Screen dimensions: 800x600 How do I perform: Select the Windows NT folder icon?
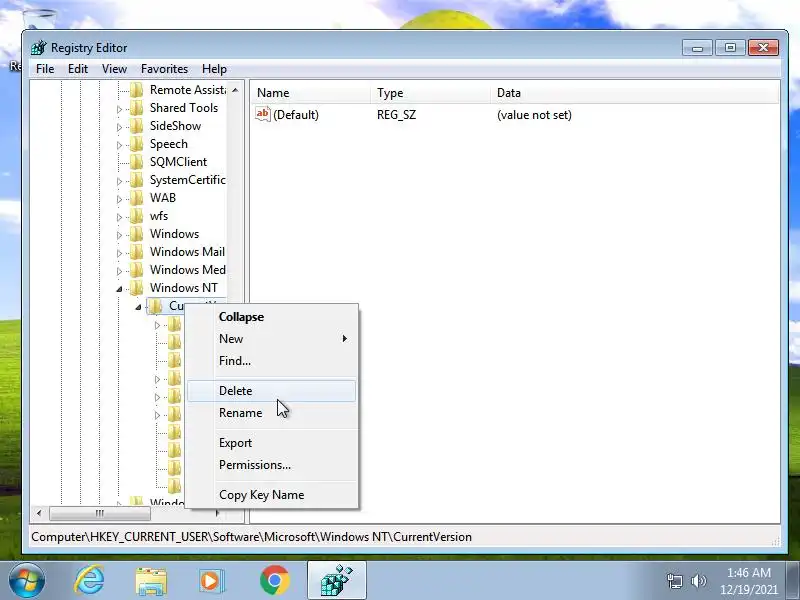click(136, 288)
